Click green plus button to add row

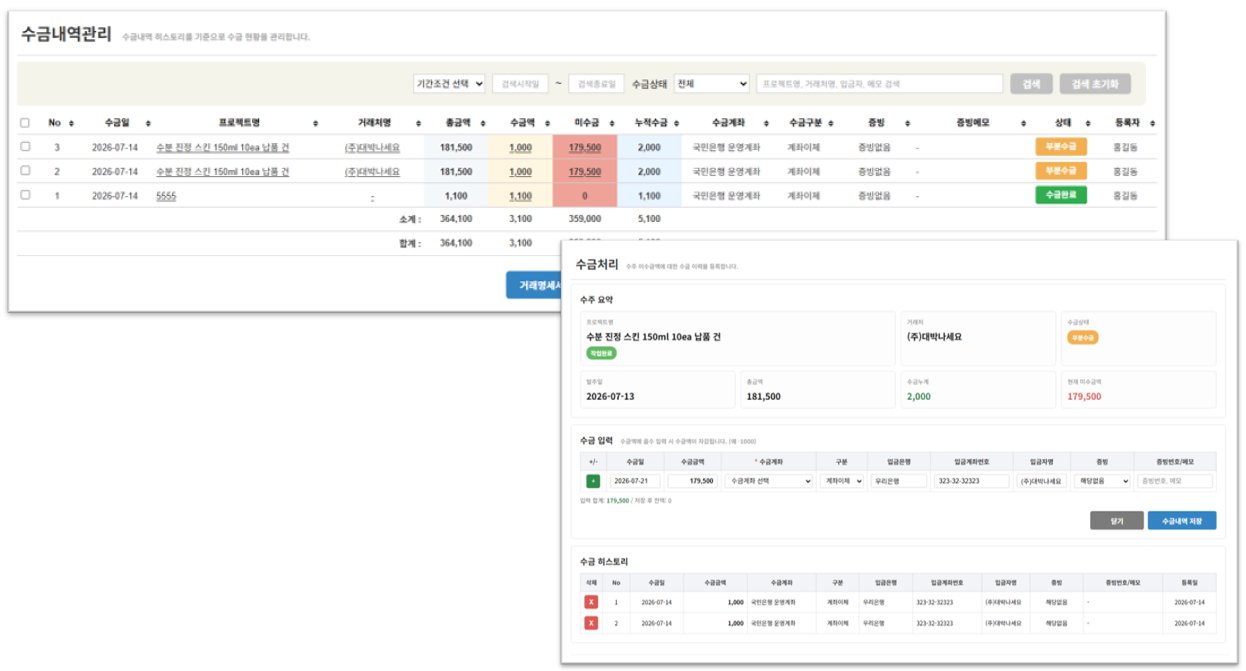tap(593, 481)
